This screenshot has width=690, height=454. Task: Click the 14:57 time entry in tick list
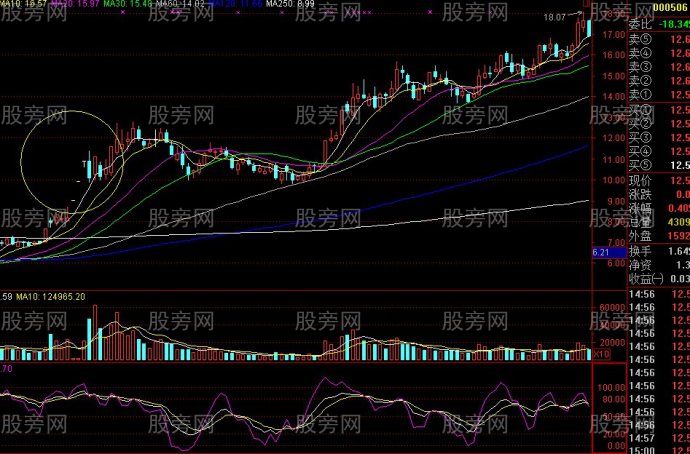(642, 438)
